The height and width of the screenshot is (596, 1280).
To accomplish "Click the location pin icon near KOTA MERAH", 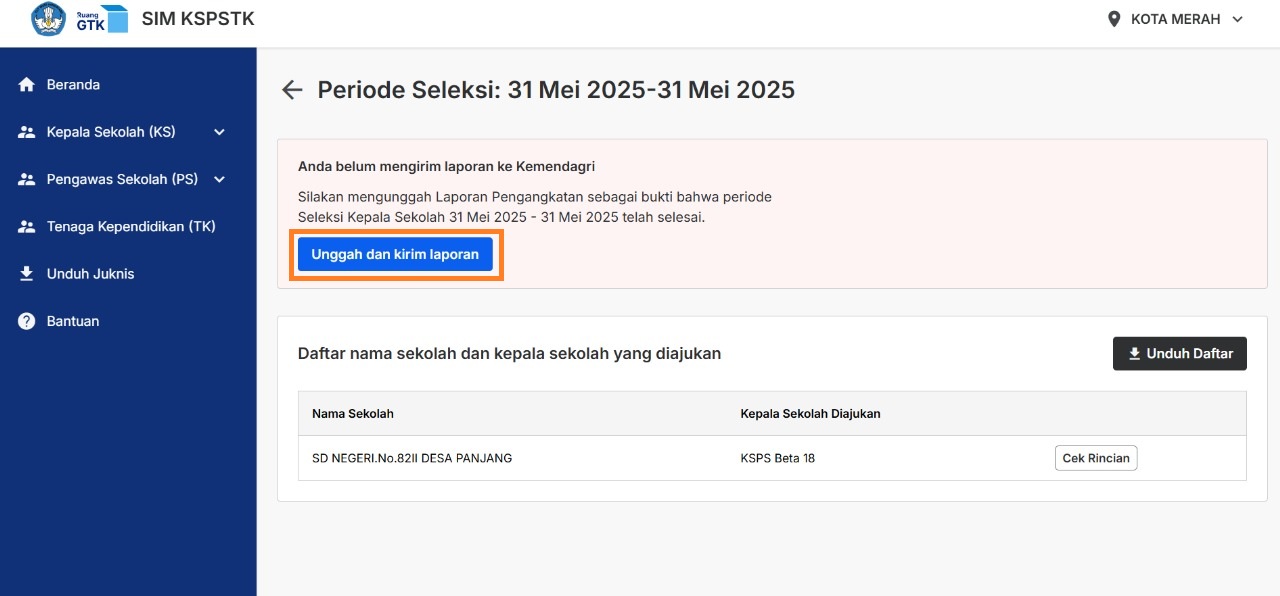I will pyautogui.click(x=1114, y=19).
